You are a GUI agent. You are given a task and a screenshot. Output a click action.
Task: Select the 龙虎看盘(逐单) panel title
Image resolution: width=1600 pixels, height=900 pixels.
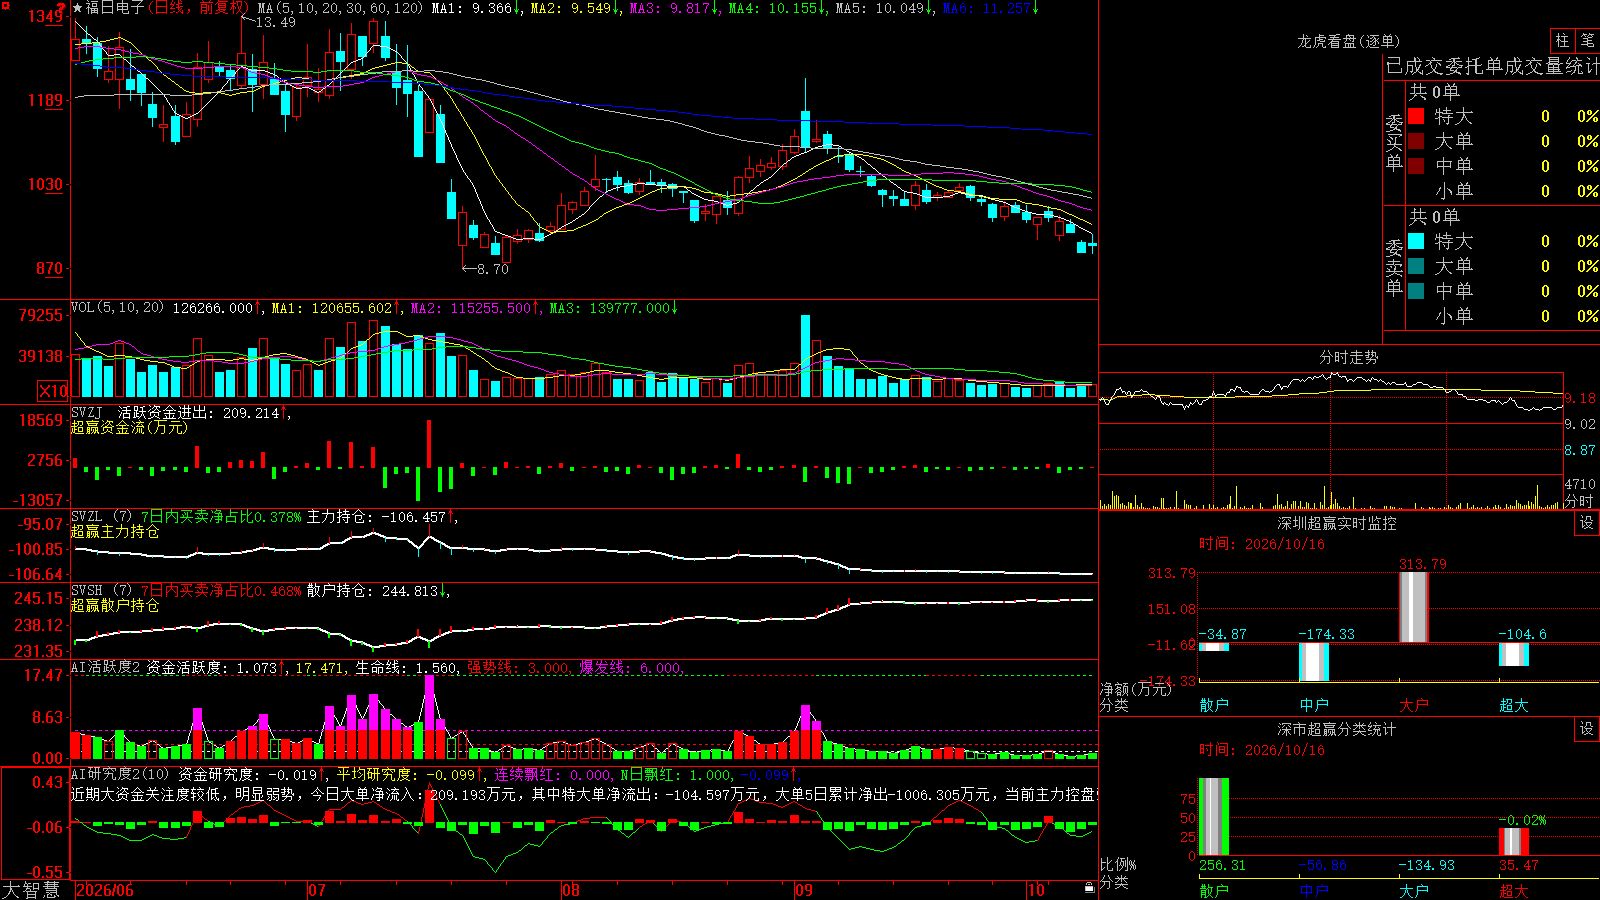pos(1349,41)
